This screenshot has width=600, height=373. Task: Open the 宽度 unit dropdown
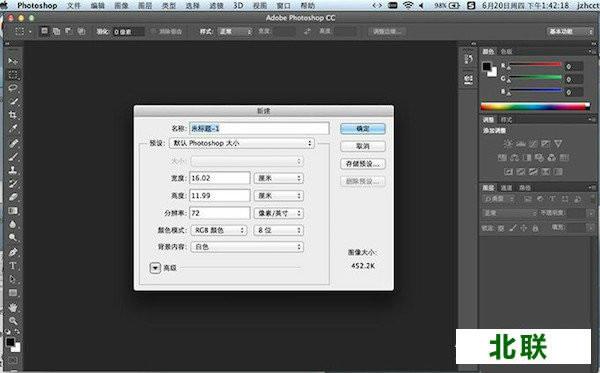279,178
